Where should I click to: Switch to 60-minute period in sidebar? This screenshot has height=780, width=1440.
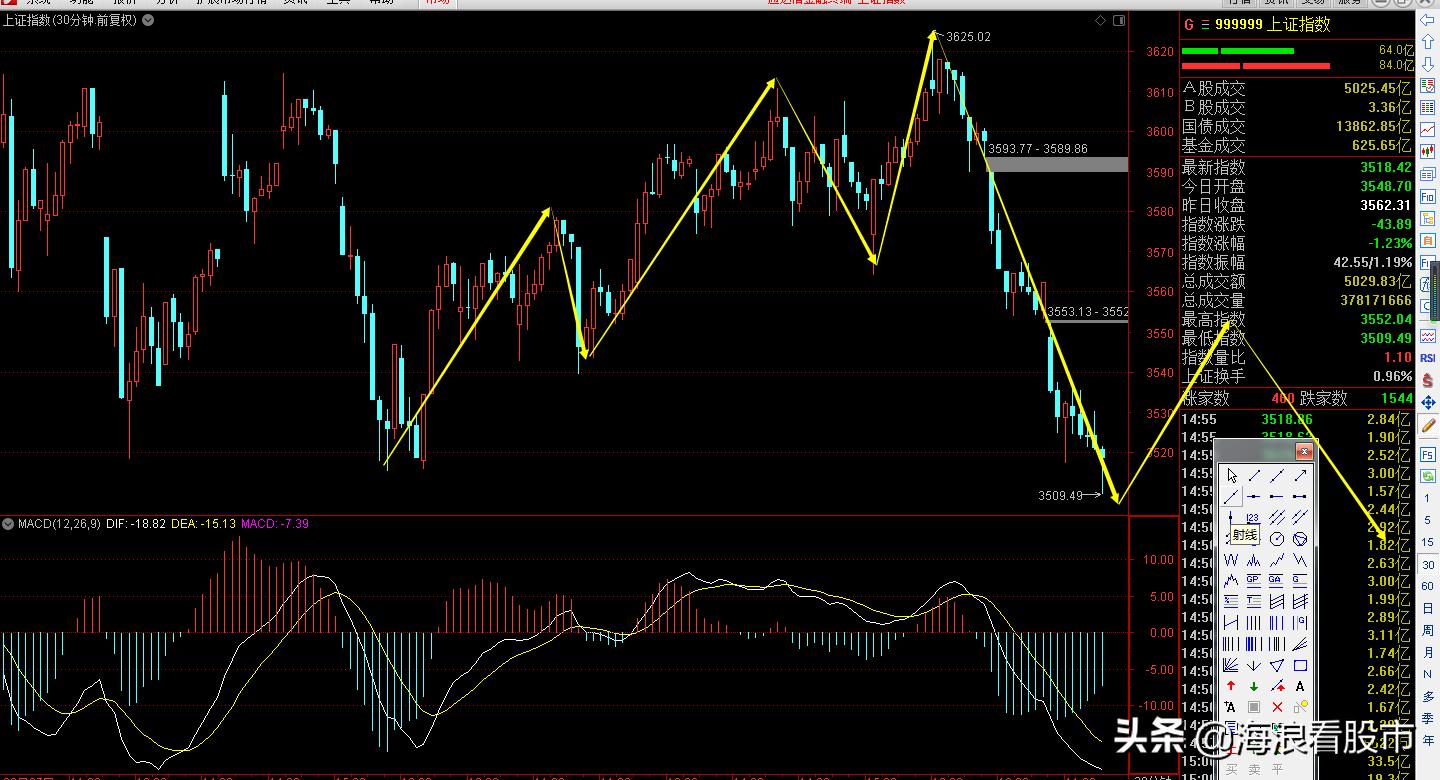1428,586
